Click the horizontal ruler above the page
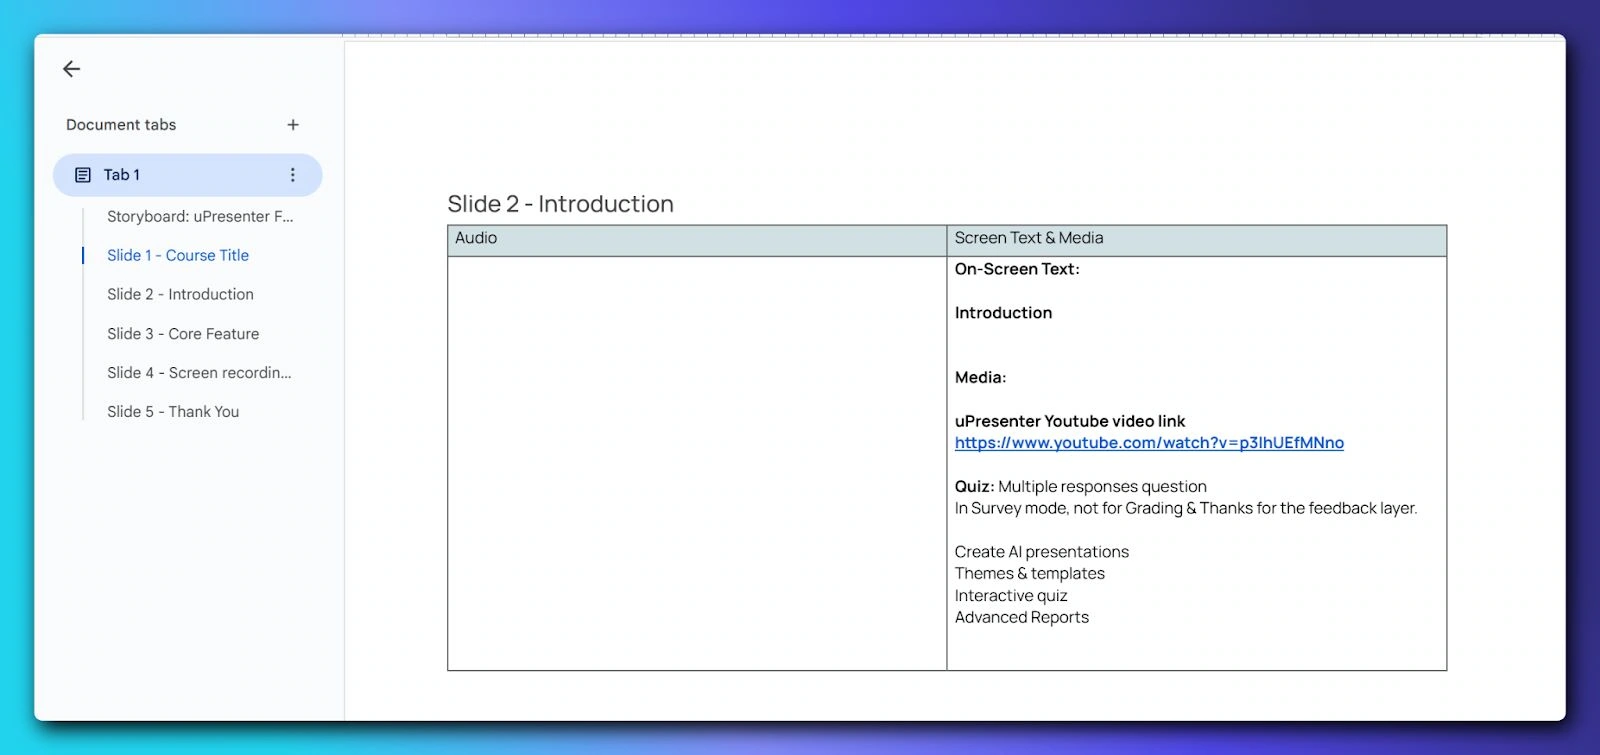This screenshot has height=755, width=1600. click(950, 37)
